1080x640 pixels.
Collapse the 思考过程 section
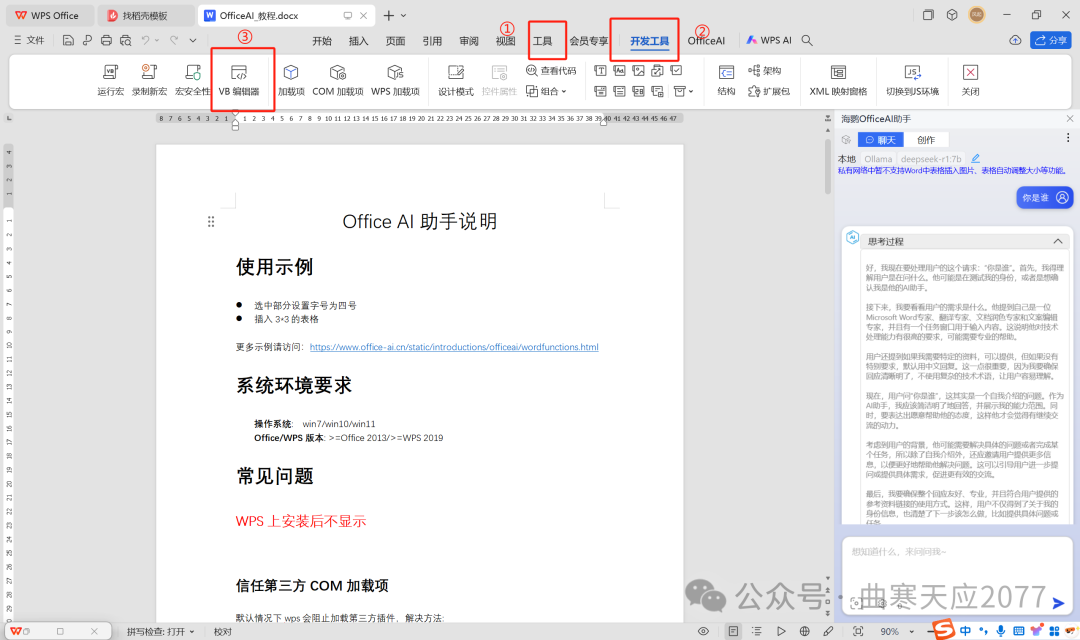coord(1057,241)
